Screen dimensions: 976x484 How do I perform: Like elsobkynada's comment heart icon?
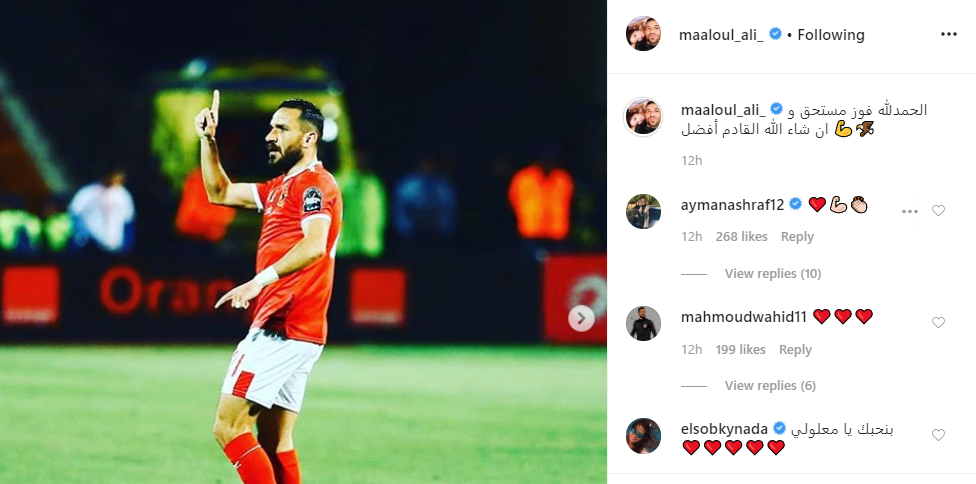click(938, 435)
